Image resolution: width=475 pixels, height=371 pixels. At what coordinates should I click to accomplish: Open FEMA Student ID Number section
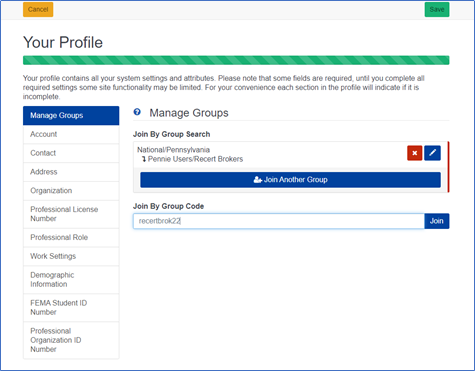pos(71,308)
